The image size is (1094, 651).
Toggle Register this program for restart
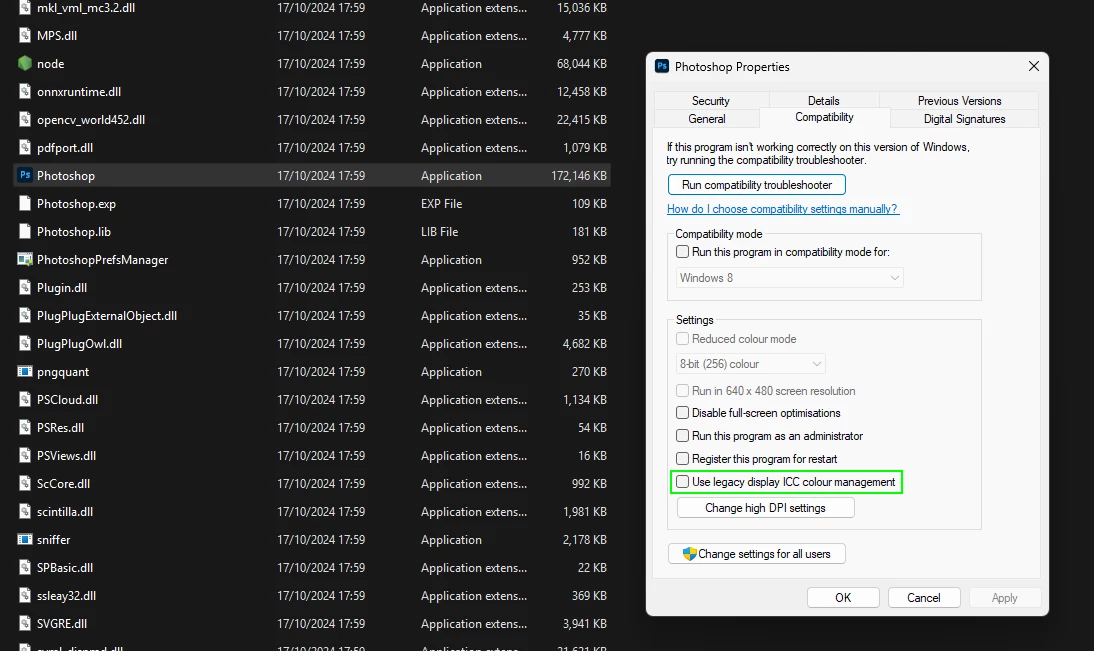682,458
